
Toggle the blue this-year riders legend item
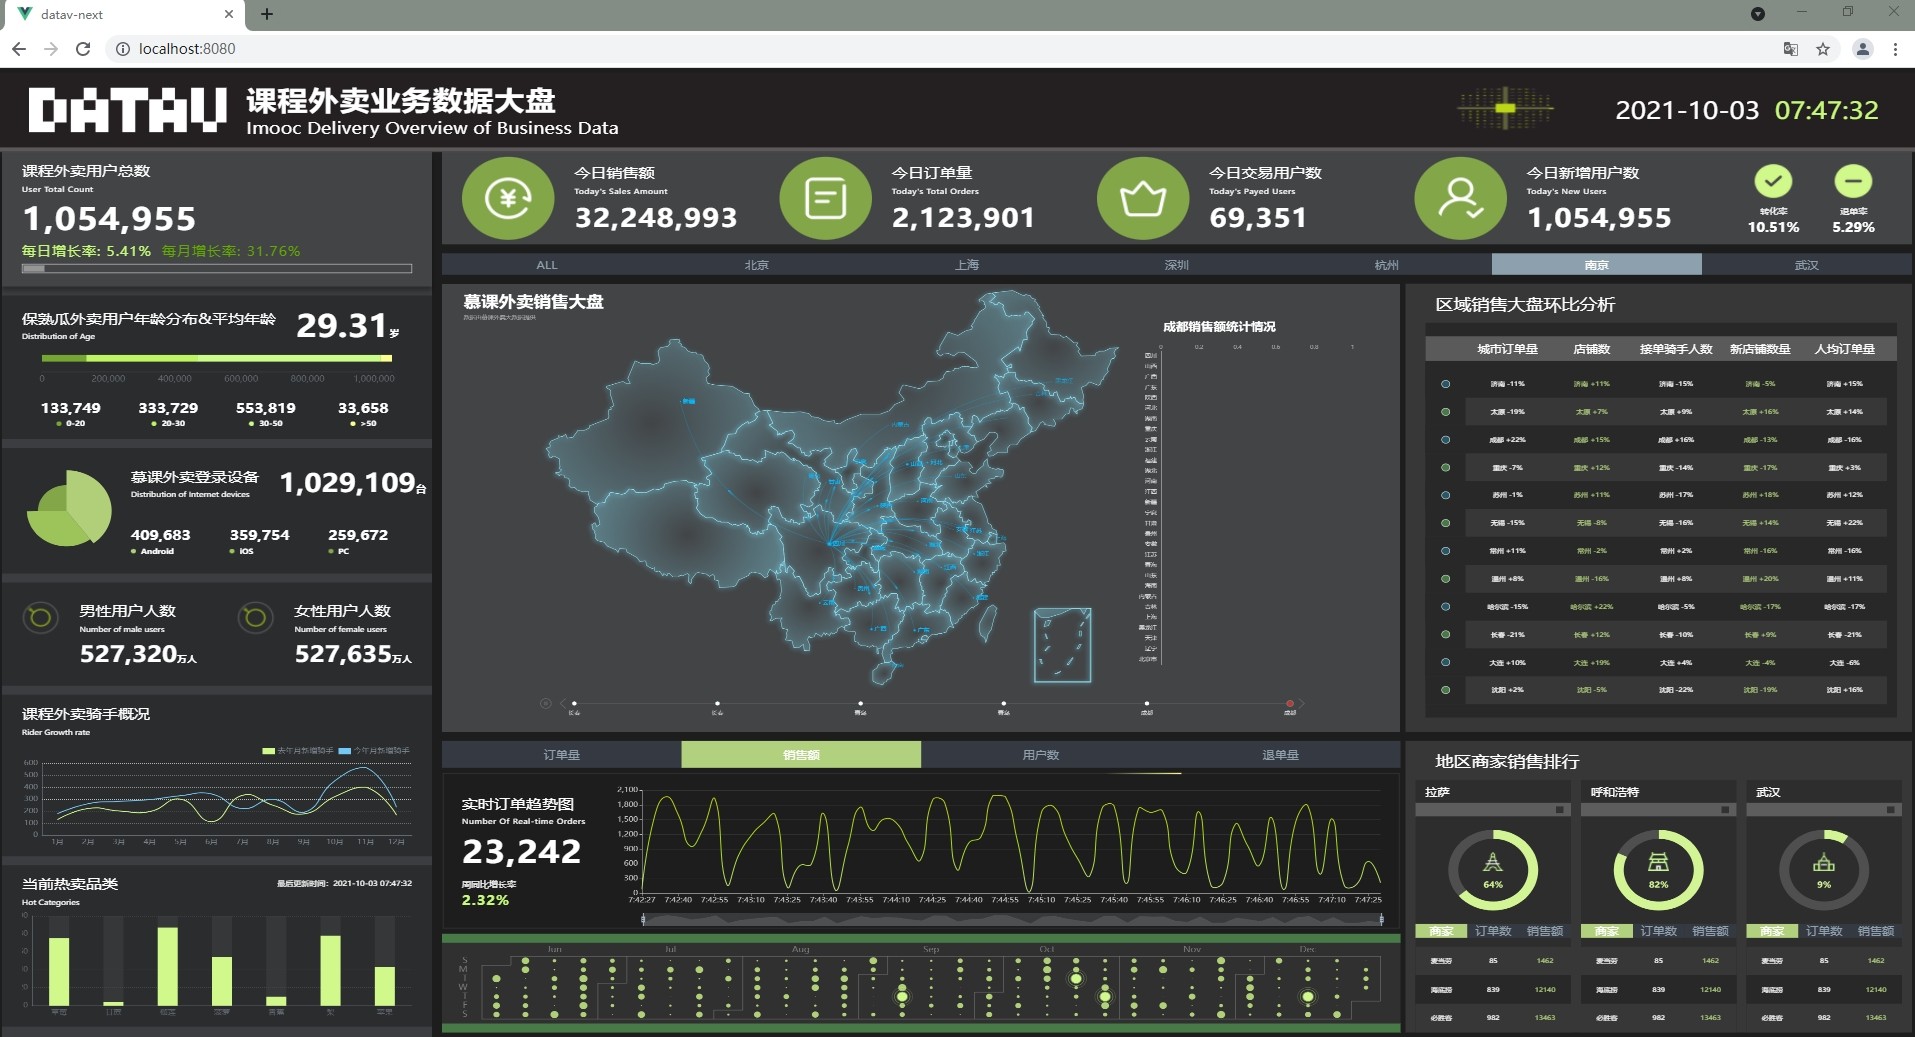coord(374,750)
